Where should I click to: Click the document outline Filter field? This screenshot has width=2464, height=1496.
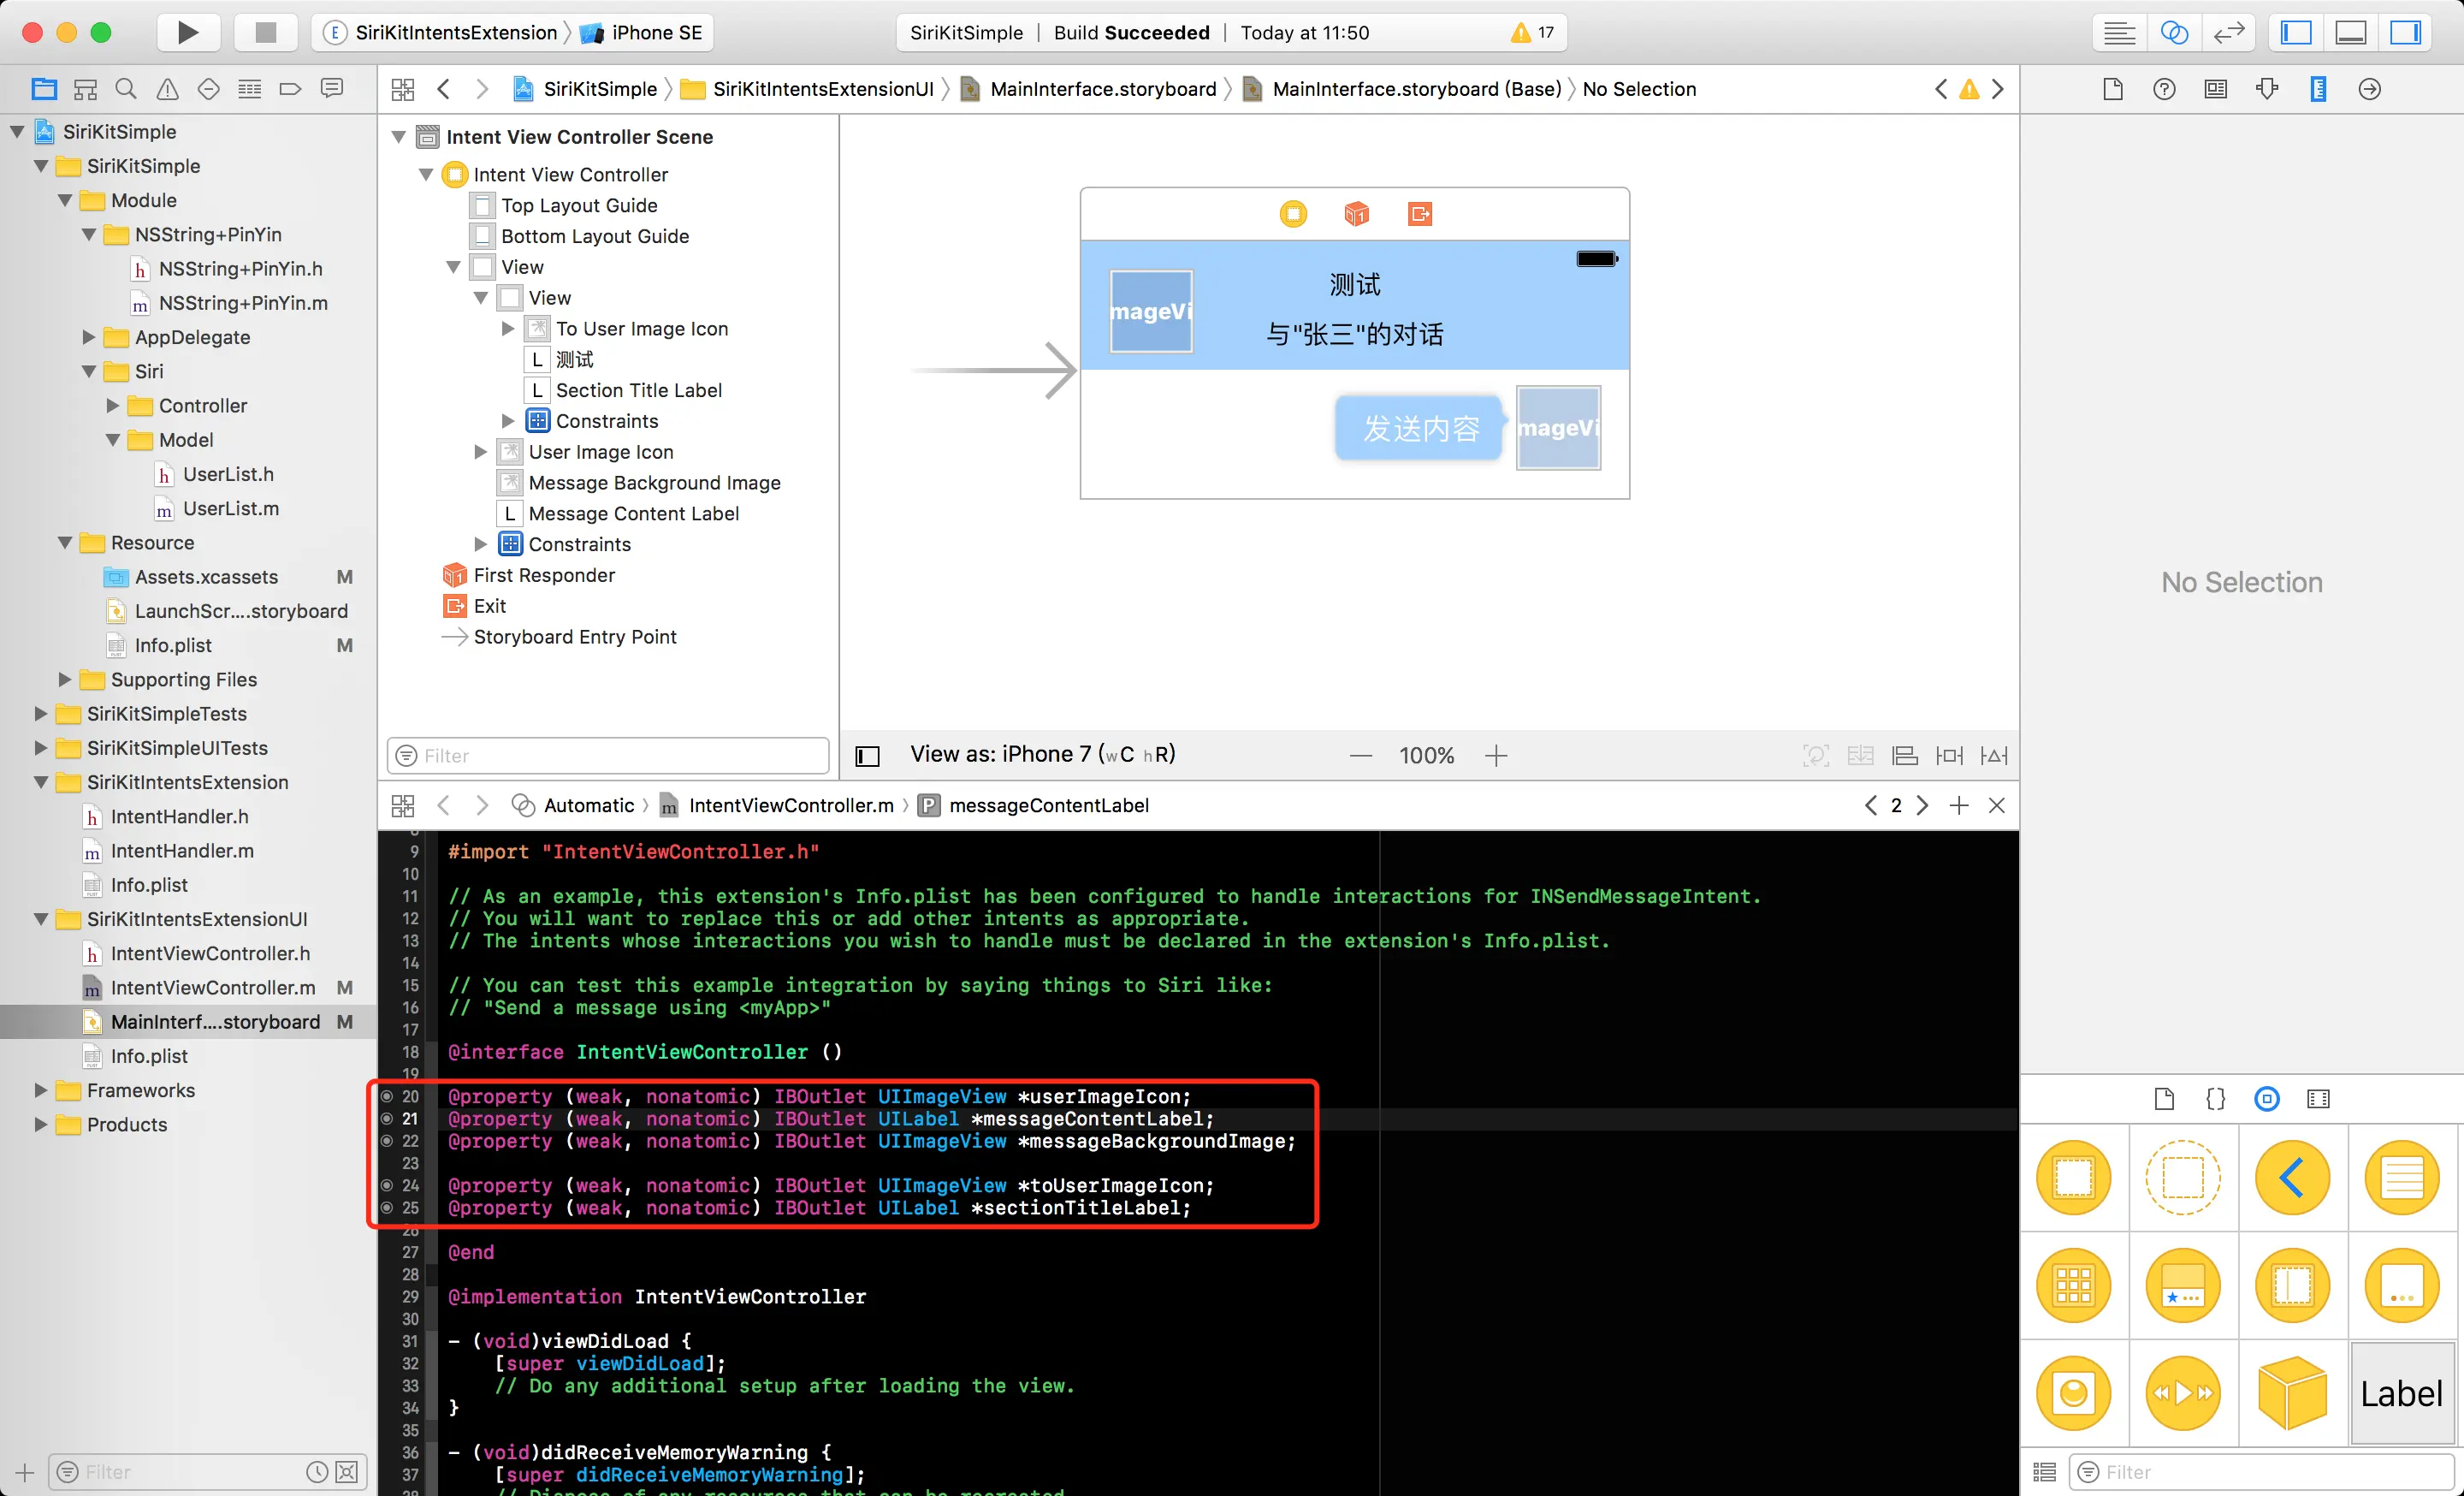tap(610, 756)
